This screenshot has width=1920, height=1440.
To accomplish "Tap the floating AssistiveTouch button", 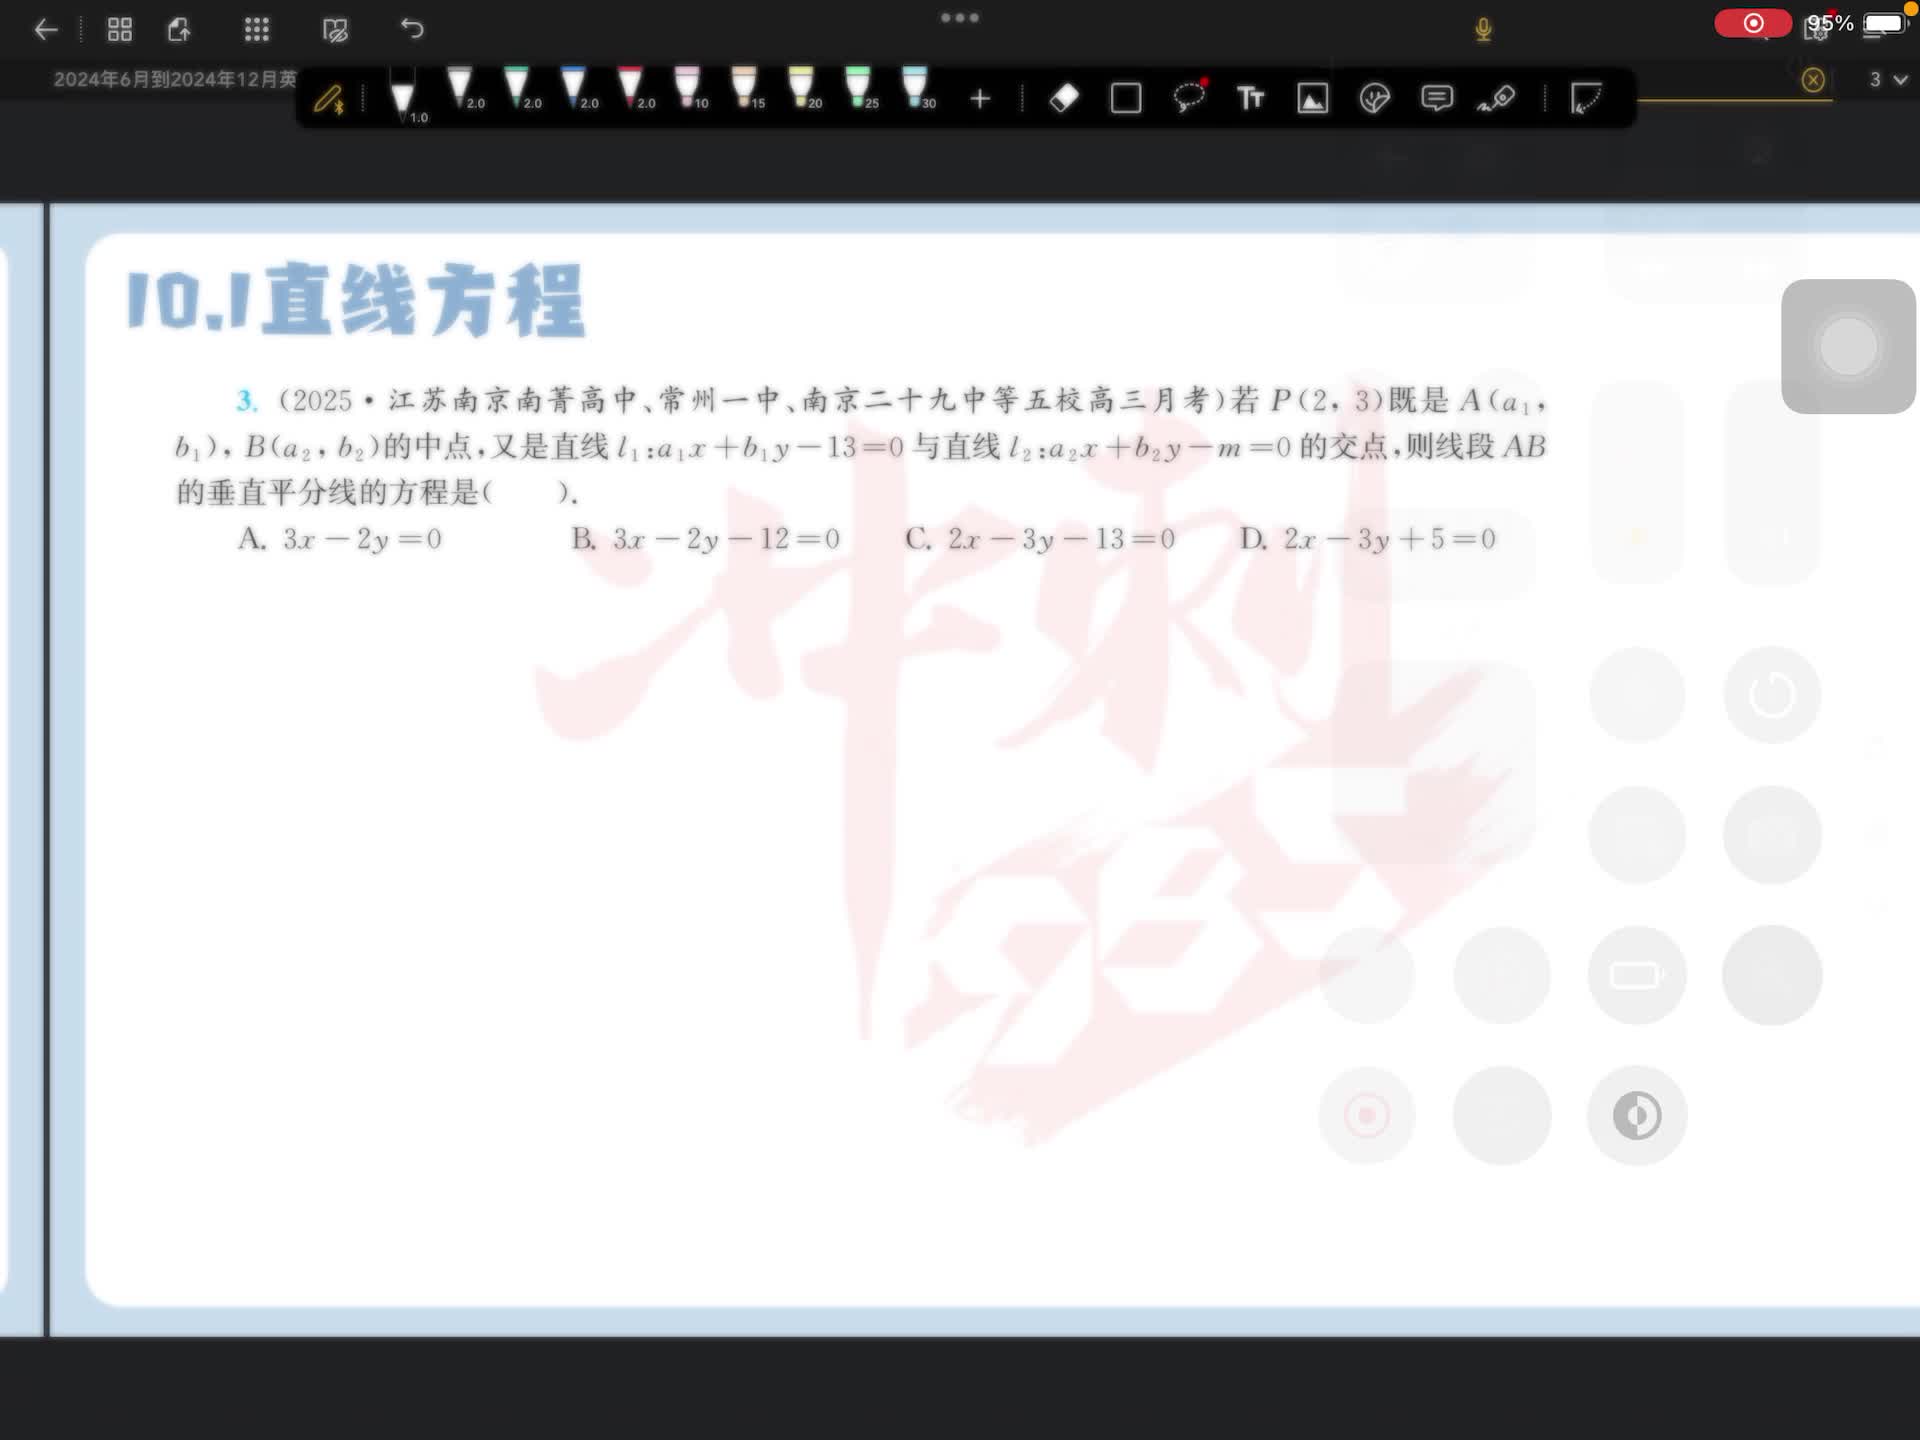I will click(x=1848, y=346).
